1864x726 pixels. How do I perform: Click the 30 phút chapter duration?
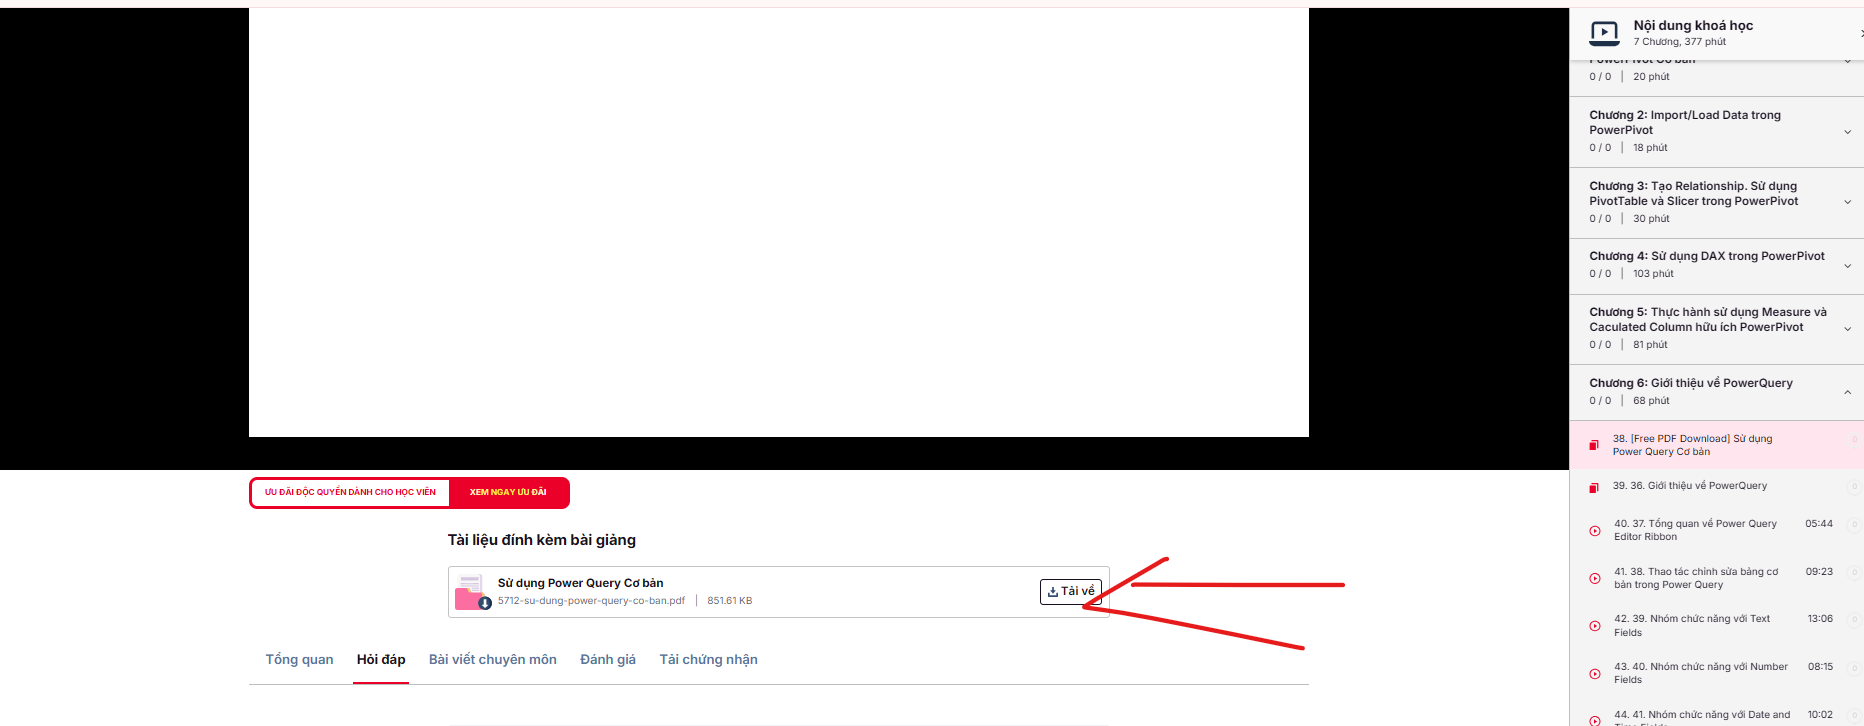(1651, 219)
